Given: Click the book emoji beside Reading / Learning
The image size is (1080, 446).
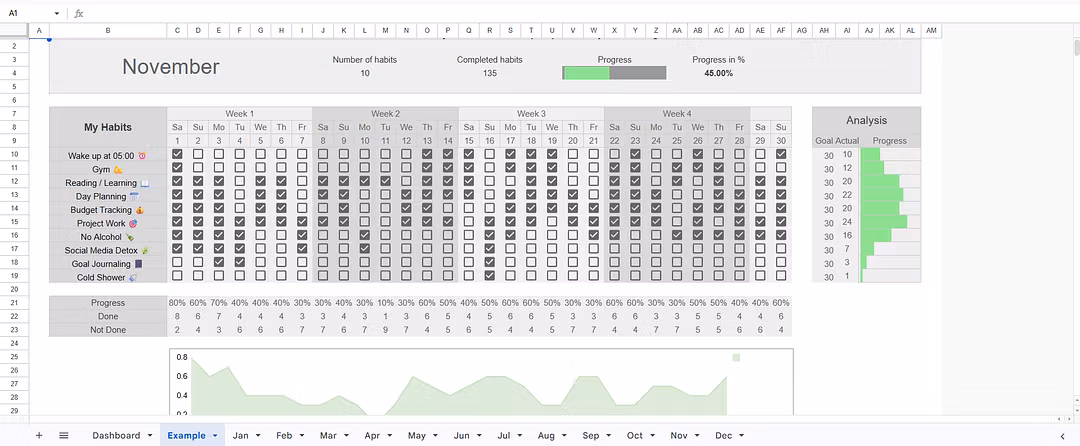Looking at the screenshot, I should point(144,183).
